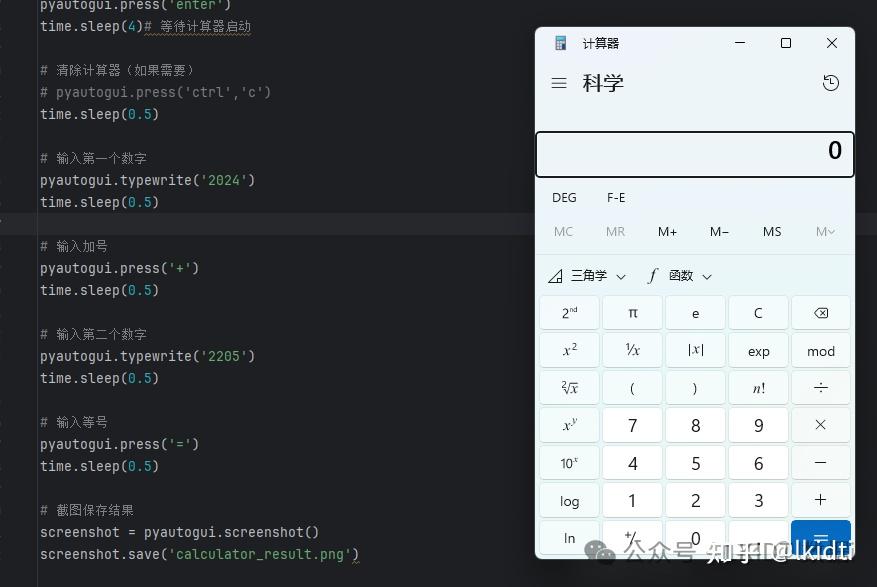Screen dimensions: 877x587
Task: Click the 科学 mode title
Action: tap(604, 83)
